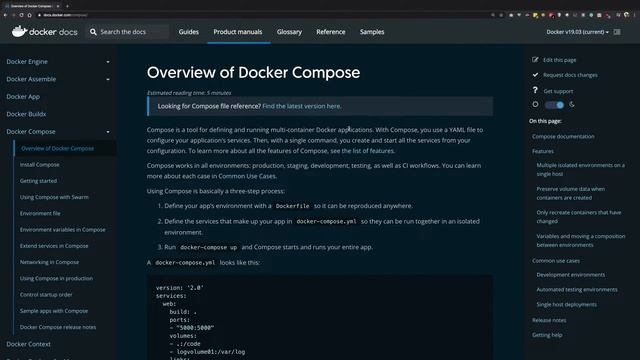Click the Edit this page pencil icon
Image resolution: width=640 pixels, height=360 pixels.
click(535, 60)
